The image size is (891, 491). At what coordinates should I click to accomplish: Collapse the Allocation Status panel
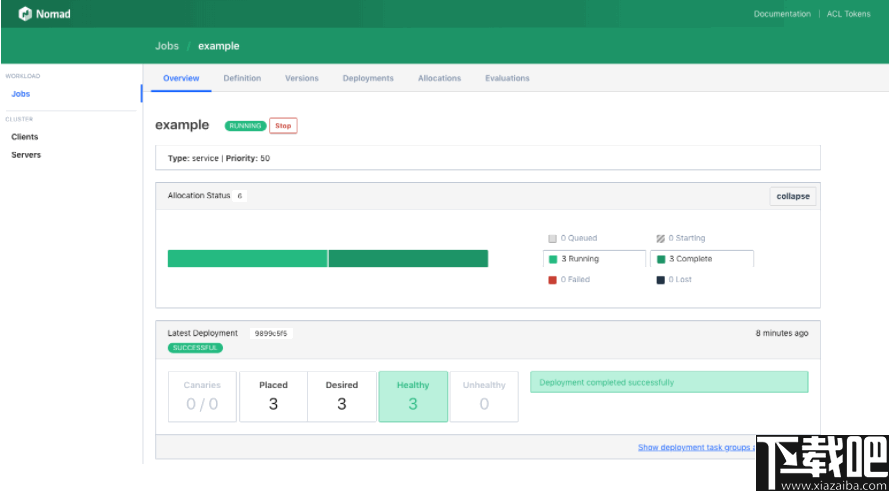pos(793,196)
